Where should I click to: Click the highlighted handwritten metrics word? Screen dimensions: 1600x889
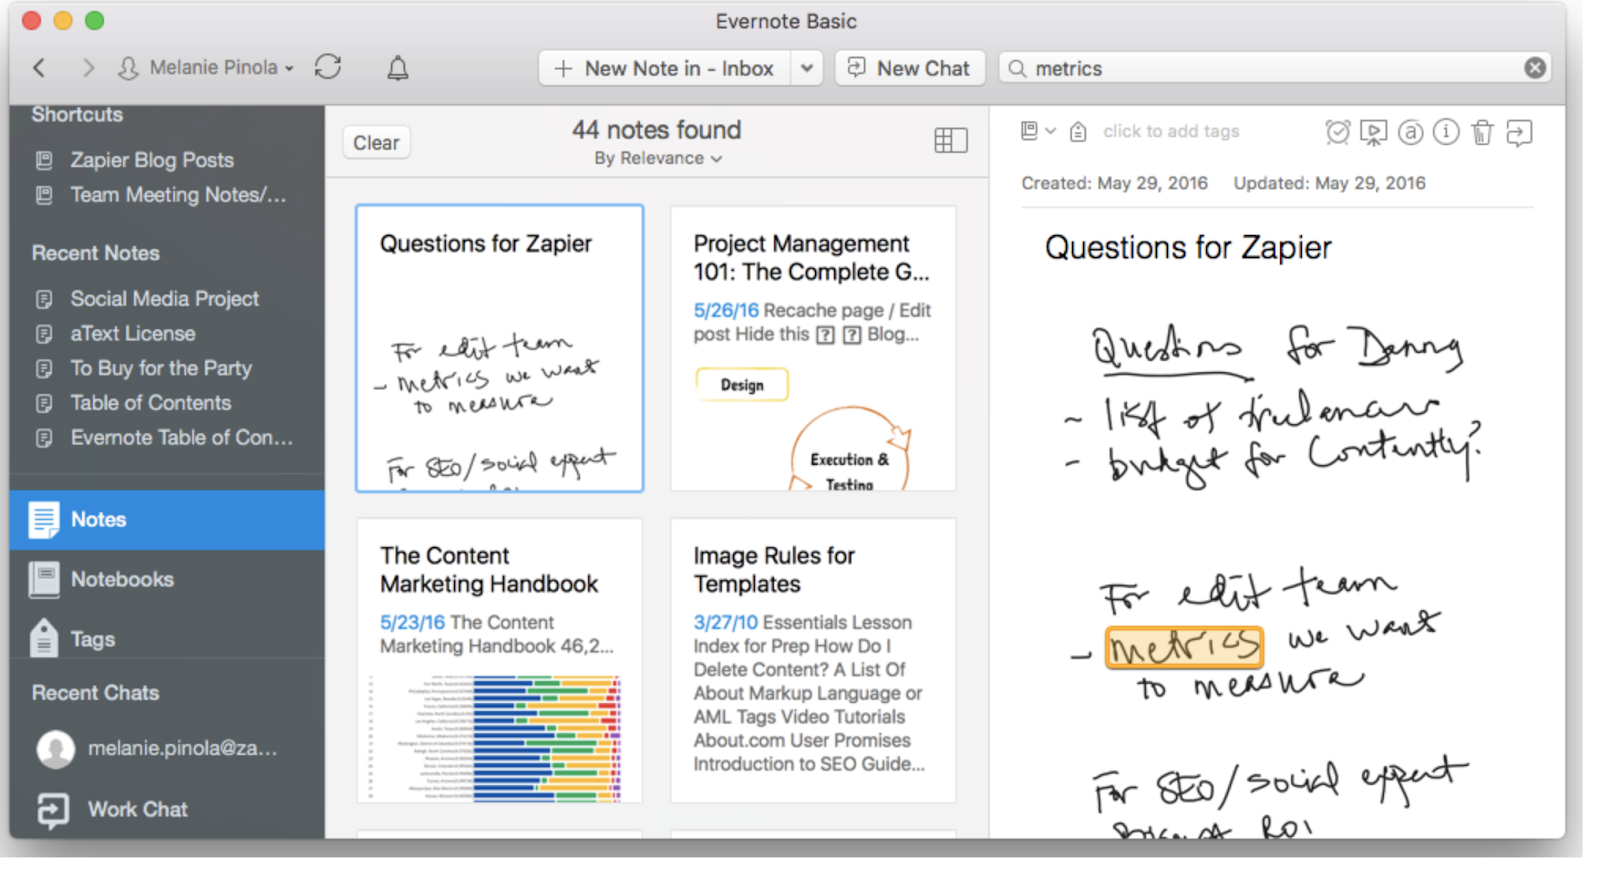click(1185, 647)
